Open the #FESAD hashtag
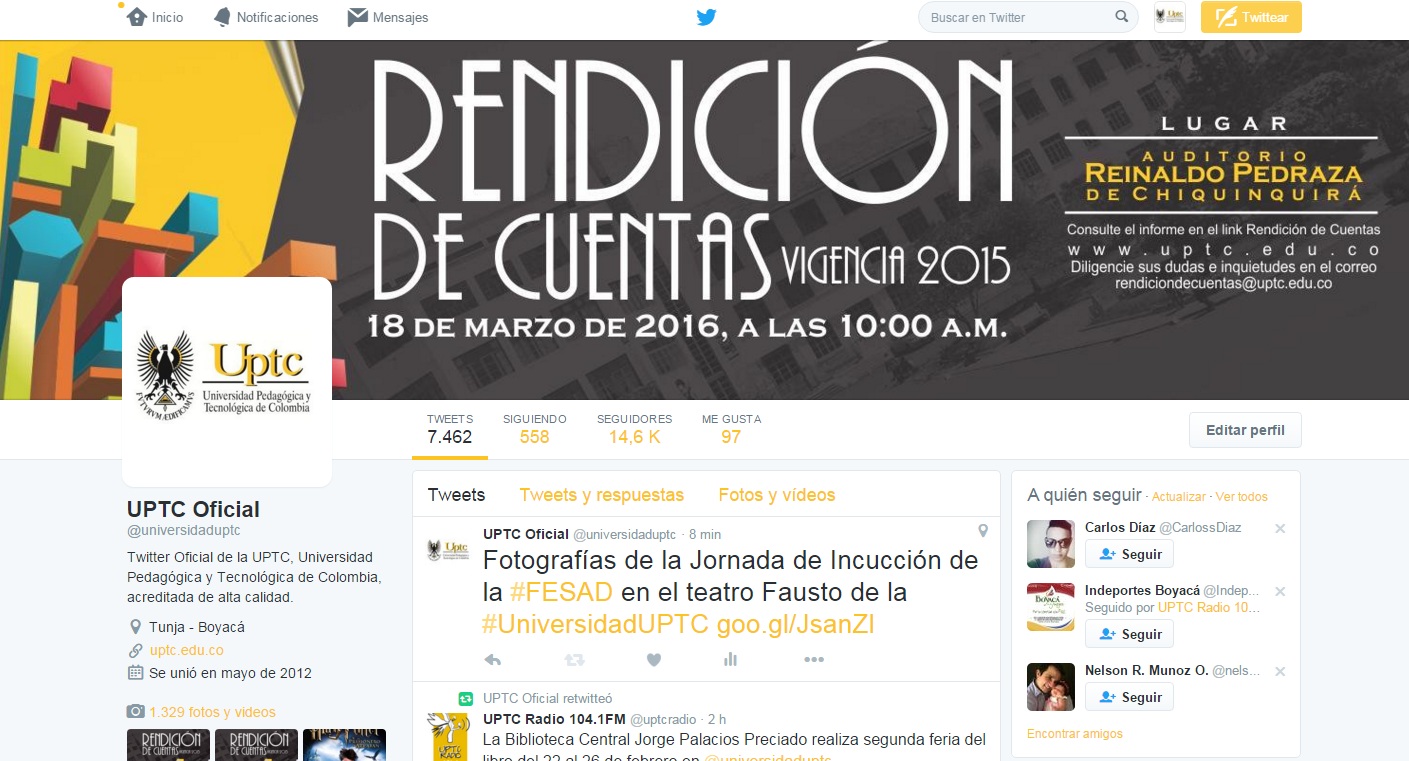Screen dimensions: 1409x761 (x=562, y=592)
